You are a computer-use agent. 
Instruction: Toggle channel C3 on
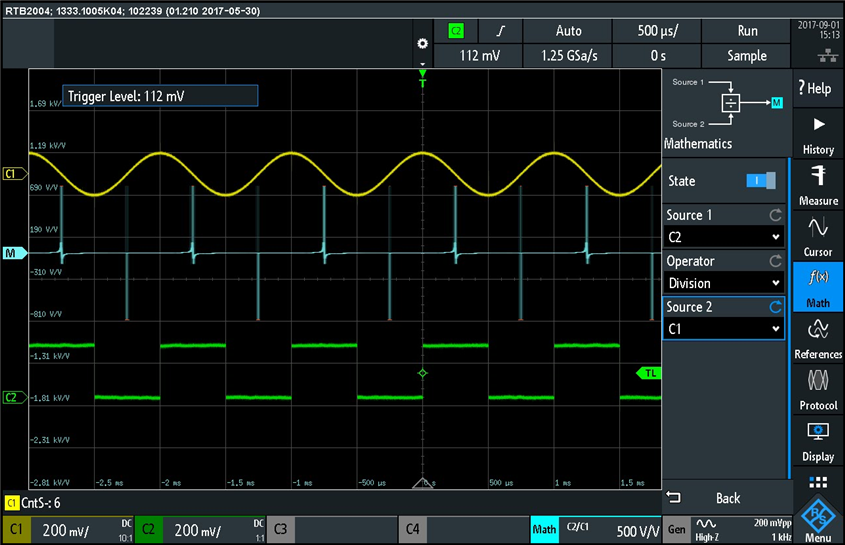[333, 530]
